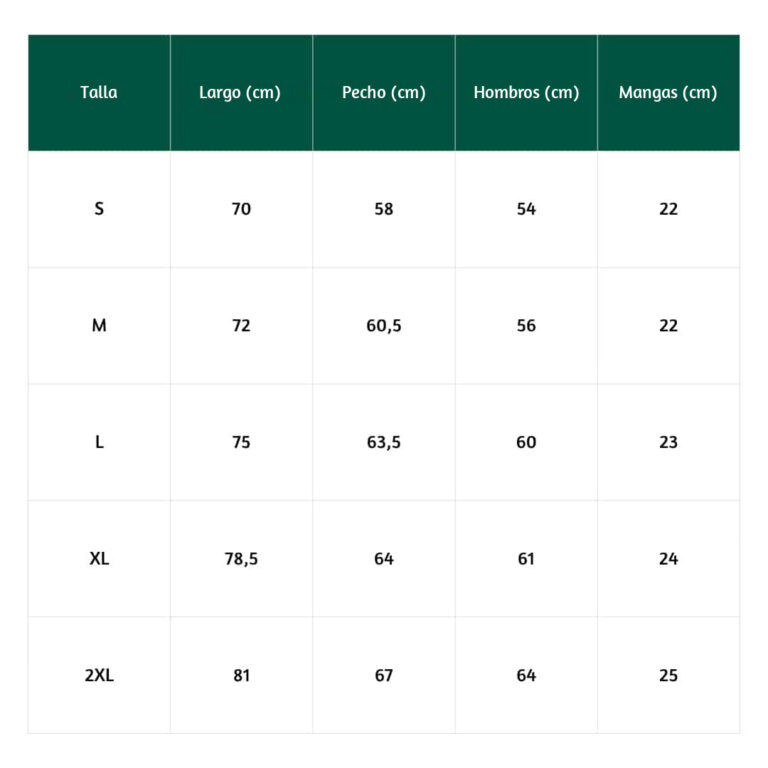
Task: Select the 25 sleeves value for 2XL
Action: tap(669, 675)
